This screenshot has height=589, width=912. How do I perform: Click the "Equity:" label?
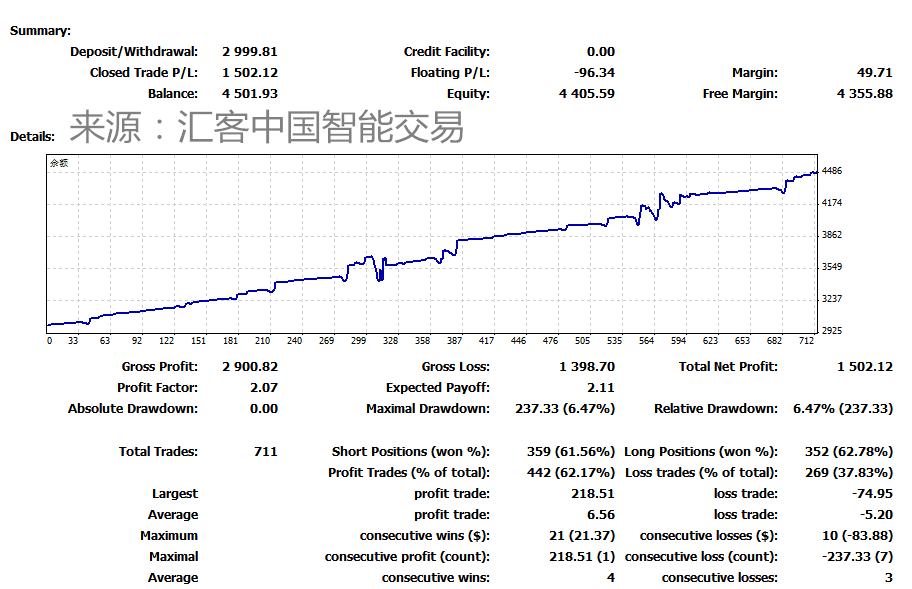(x=468, y=94)
